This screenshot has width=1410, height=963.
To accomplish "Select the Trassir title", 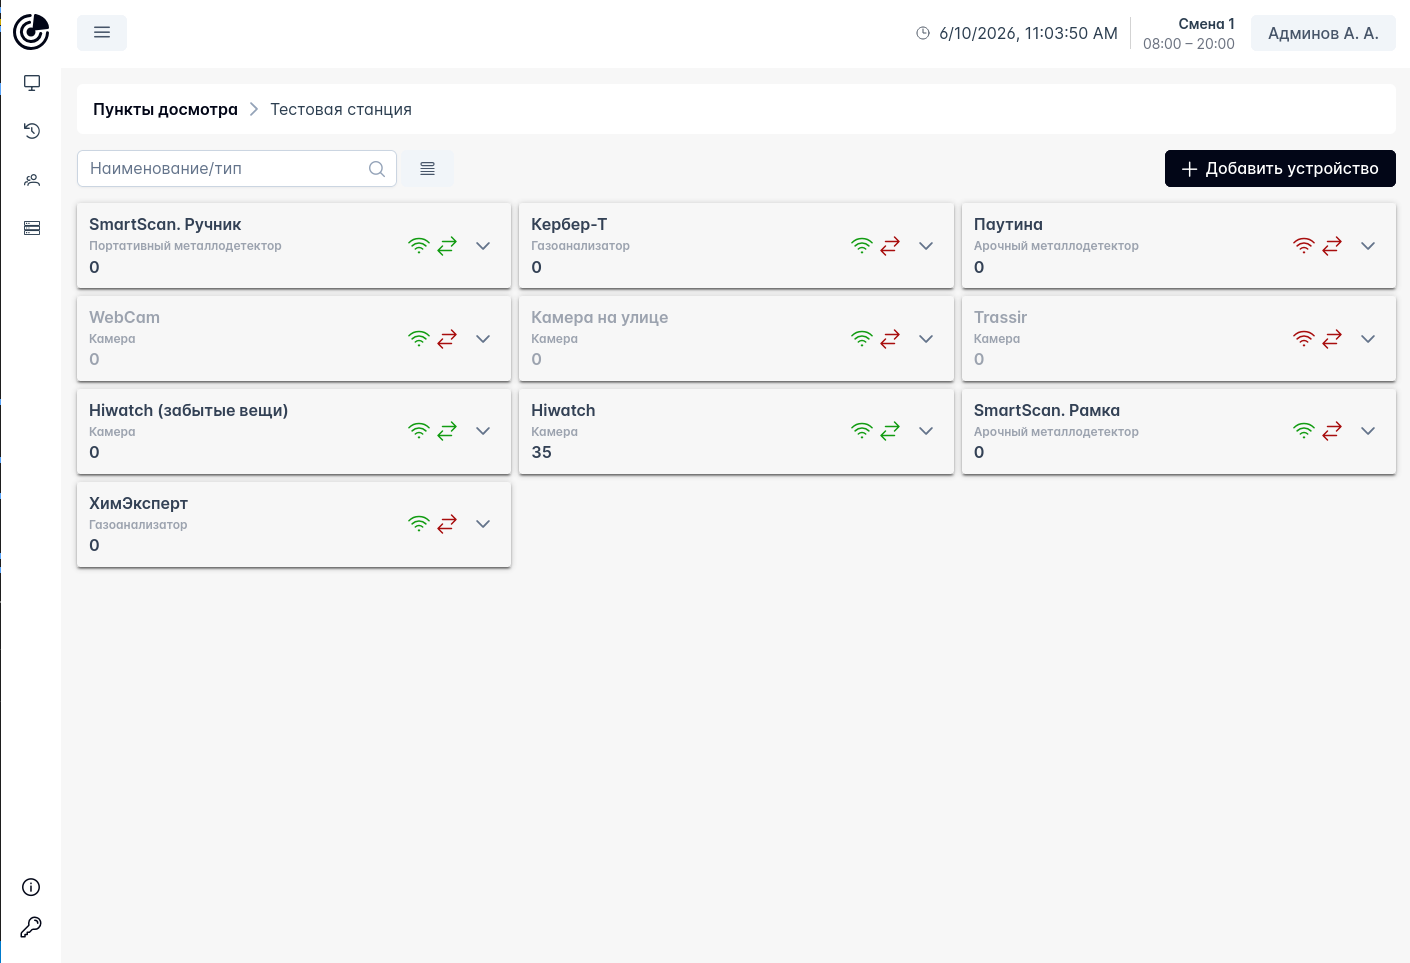I will [1000, 318].
